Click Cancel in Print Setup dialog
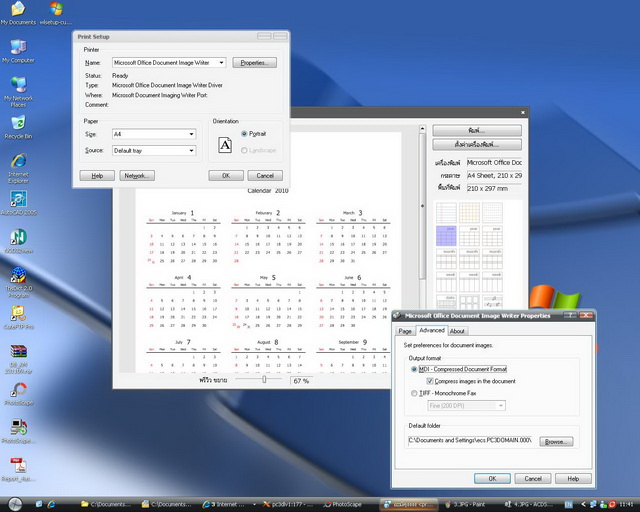The image size is (640, 512). [x=265, y=176]
